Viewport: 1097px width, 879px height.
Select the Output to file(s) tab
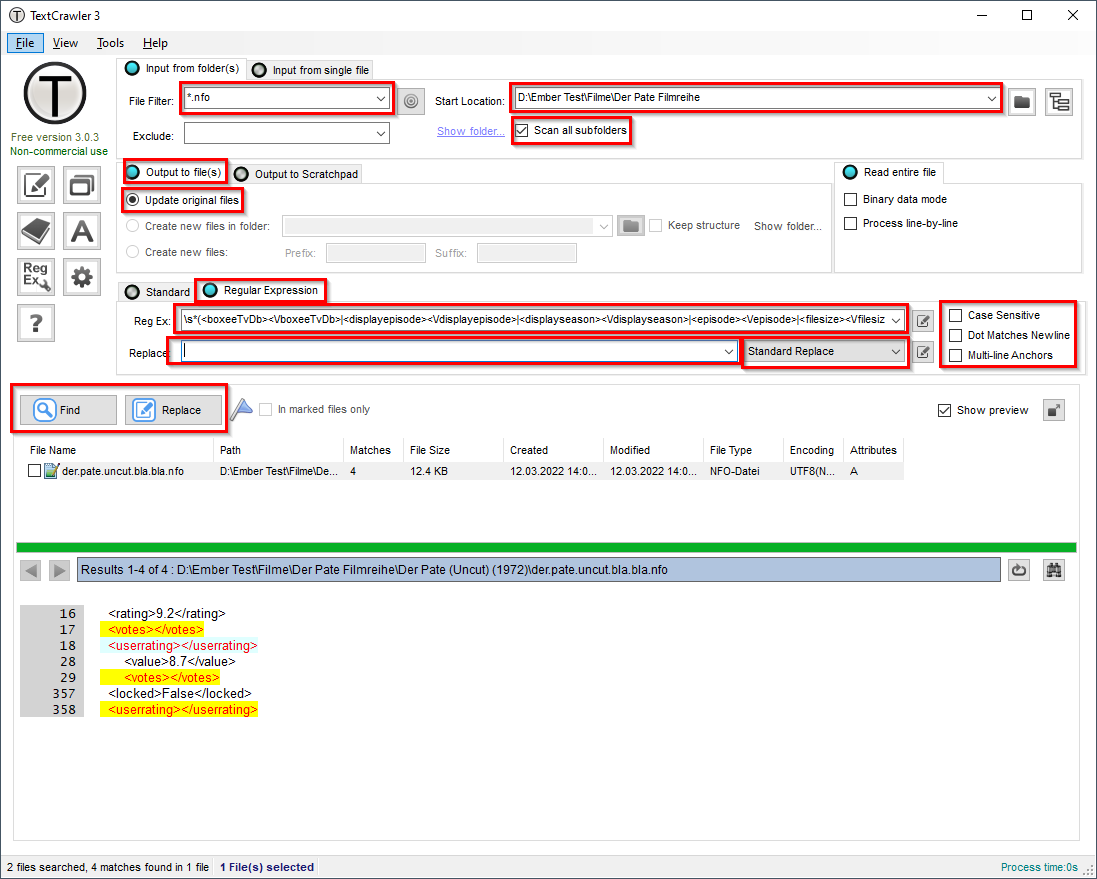click(x=175, y=172)
